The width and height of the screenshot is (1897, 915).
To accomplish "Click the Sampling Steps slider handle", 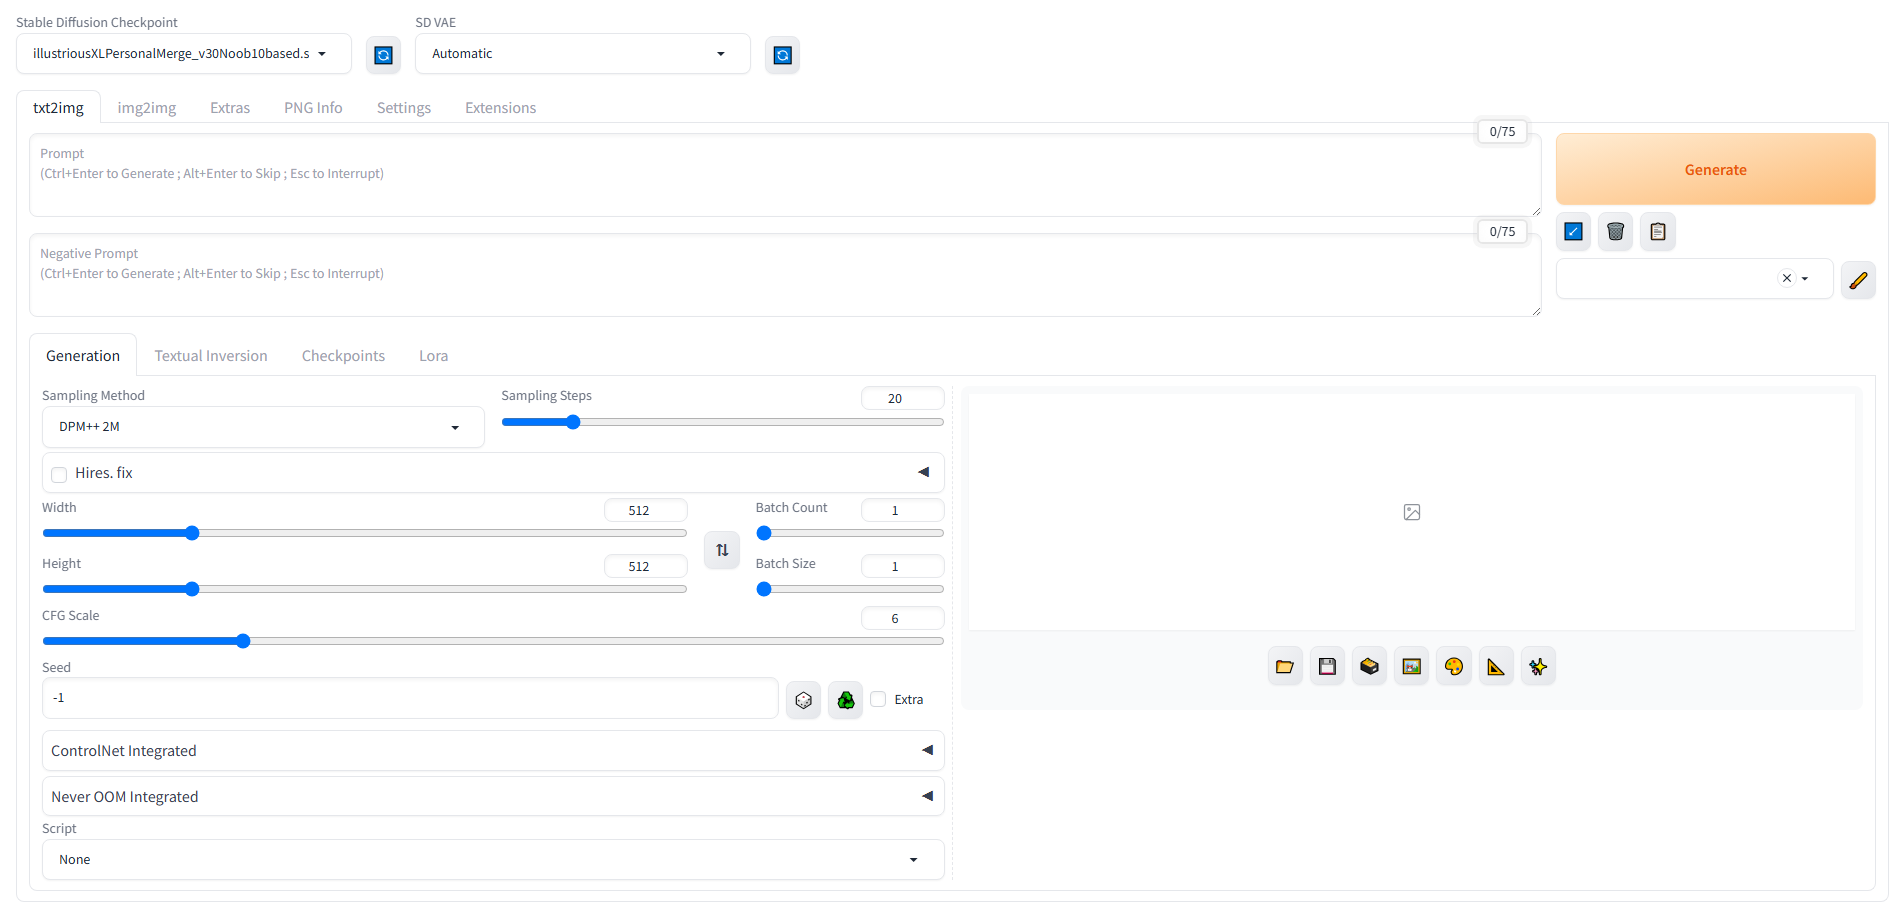I will click(573, 422).
